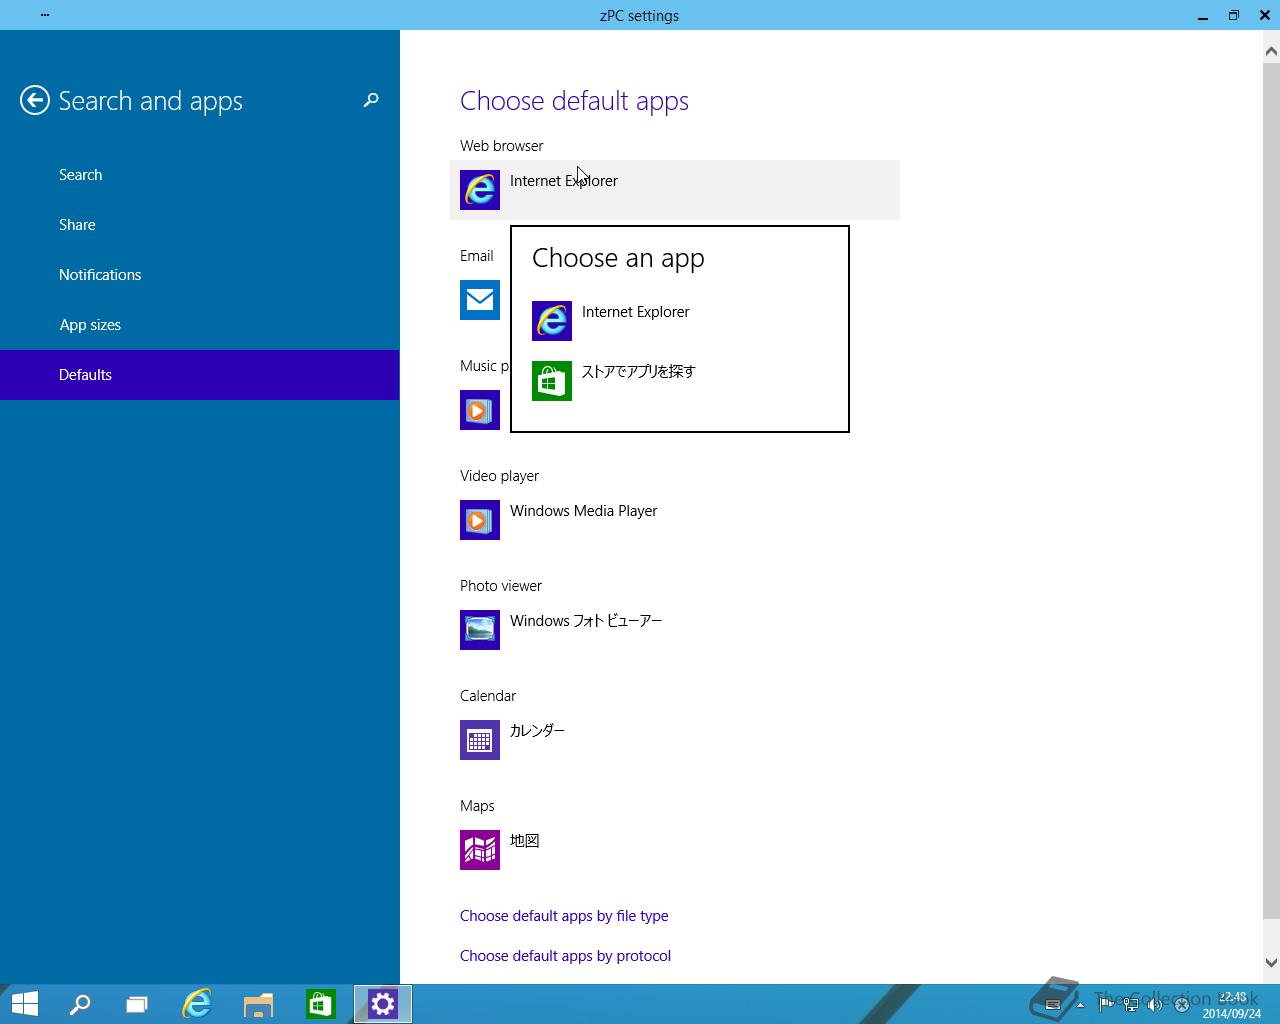This screenshot has width=1280, height=1024.
Task: Click the volume speaker tray icon
Action: tap(1155, 1005)
